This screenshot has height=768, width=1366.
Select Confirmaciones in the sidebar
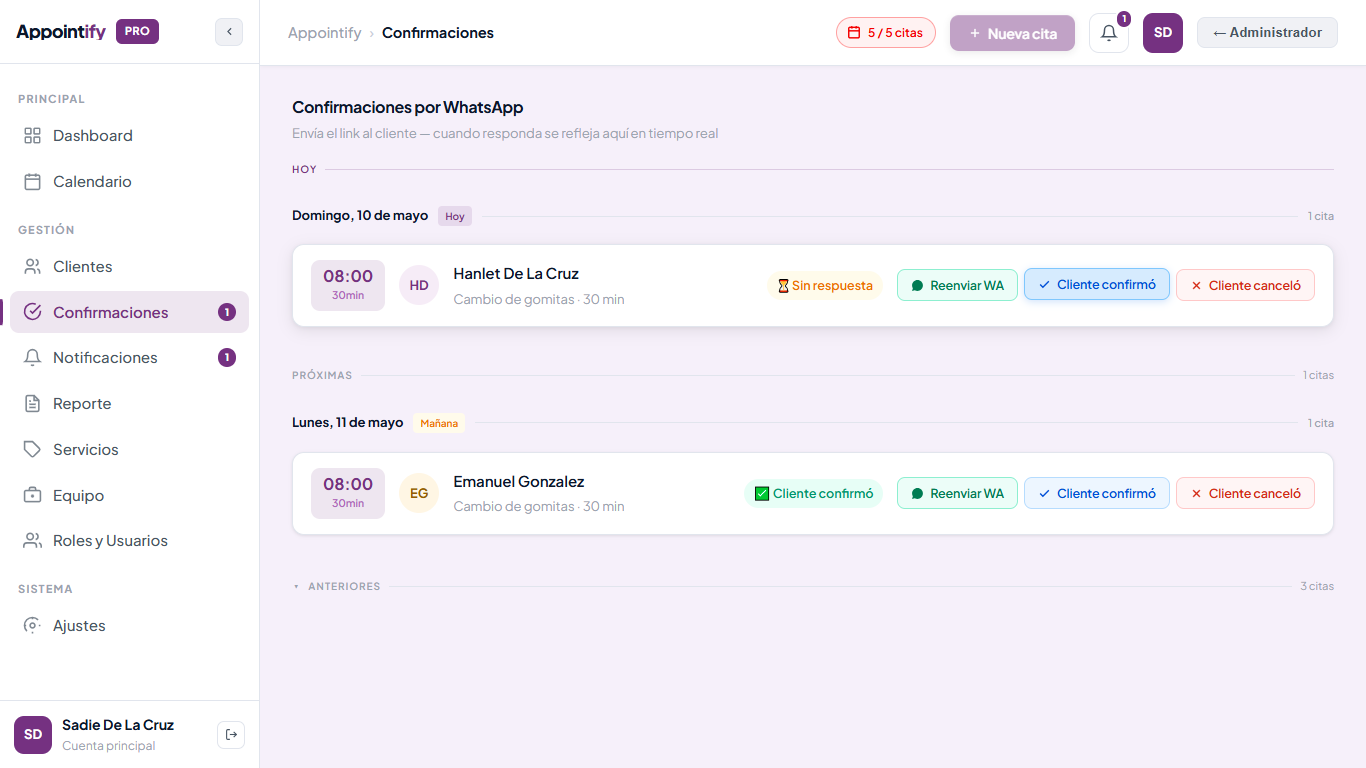(130, 312)
